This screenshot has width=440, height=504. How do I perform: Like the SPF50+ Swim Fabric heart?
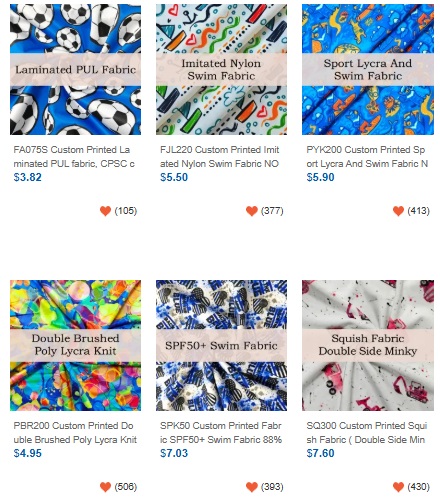(x=252, y=487)
